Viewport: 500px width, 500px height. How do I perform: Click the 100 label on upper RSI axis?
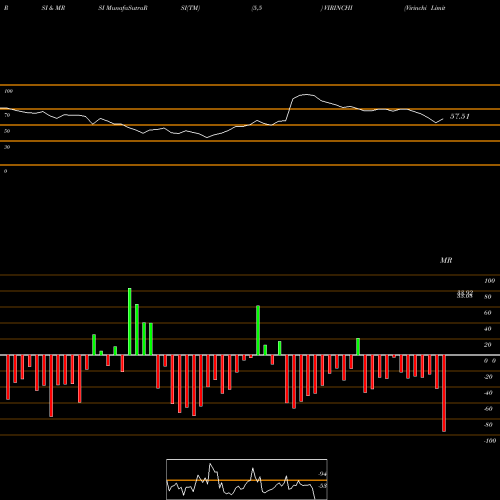8,91
